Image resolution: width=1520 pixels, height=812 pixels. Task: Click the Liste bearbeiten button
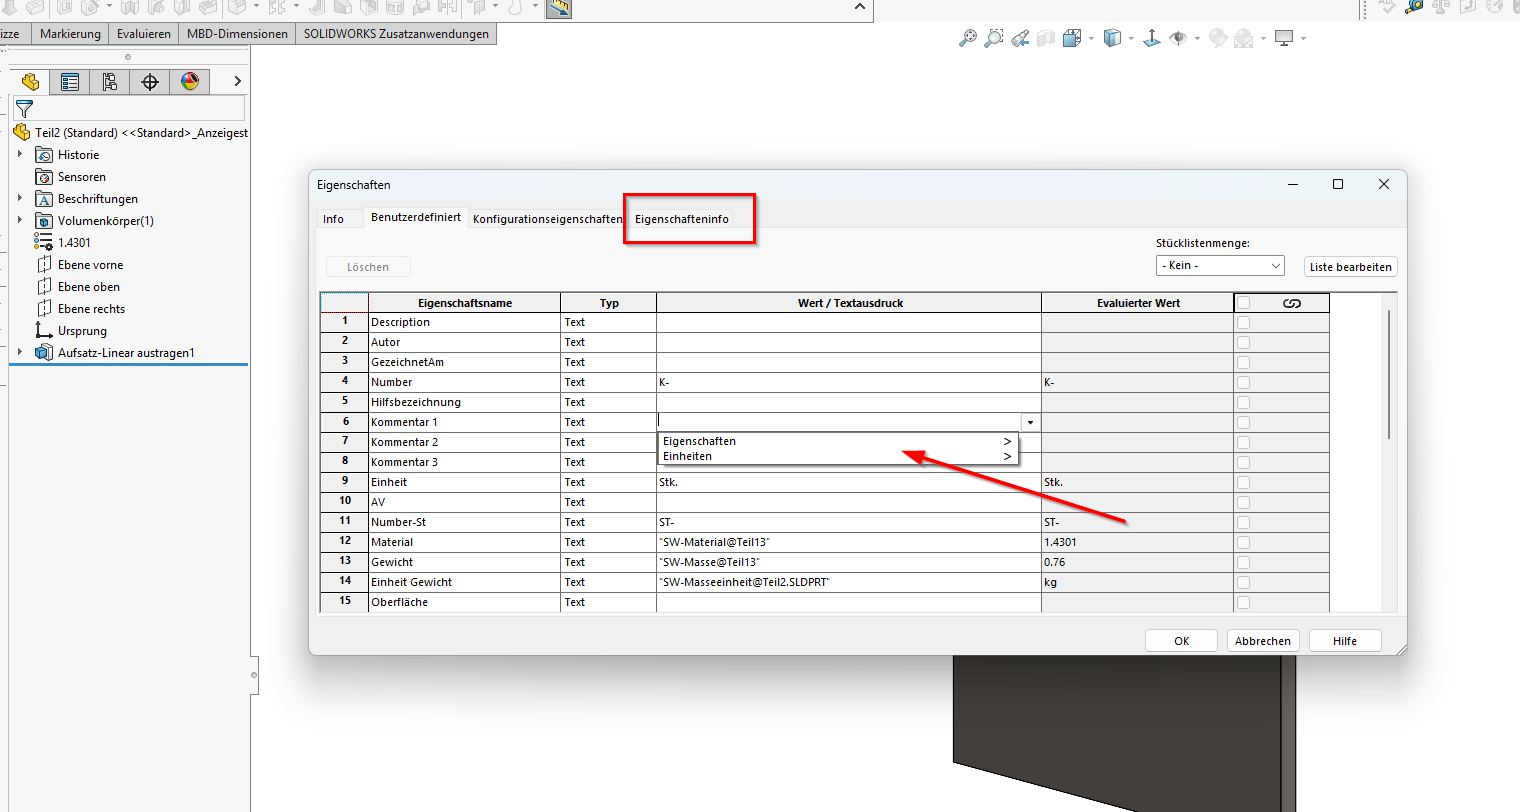[x=1350, y=267]
